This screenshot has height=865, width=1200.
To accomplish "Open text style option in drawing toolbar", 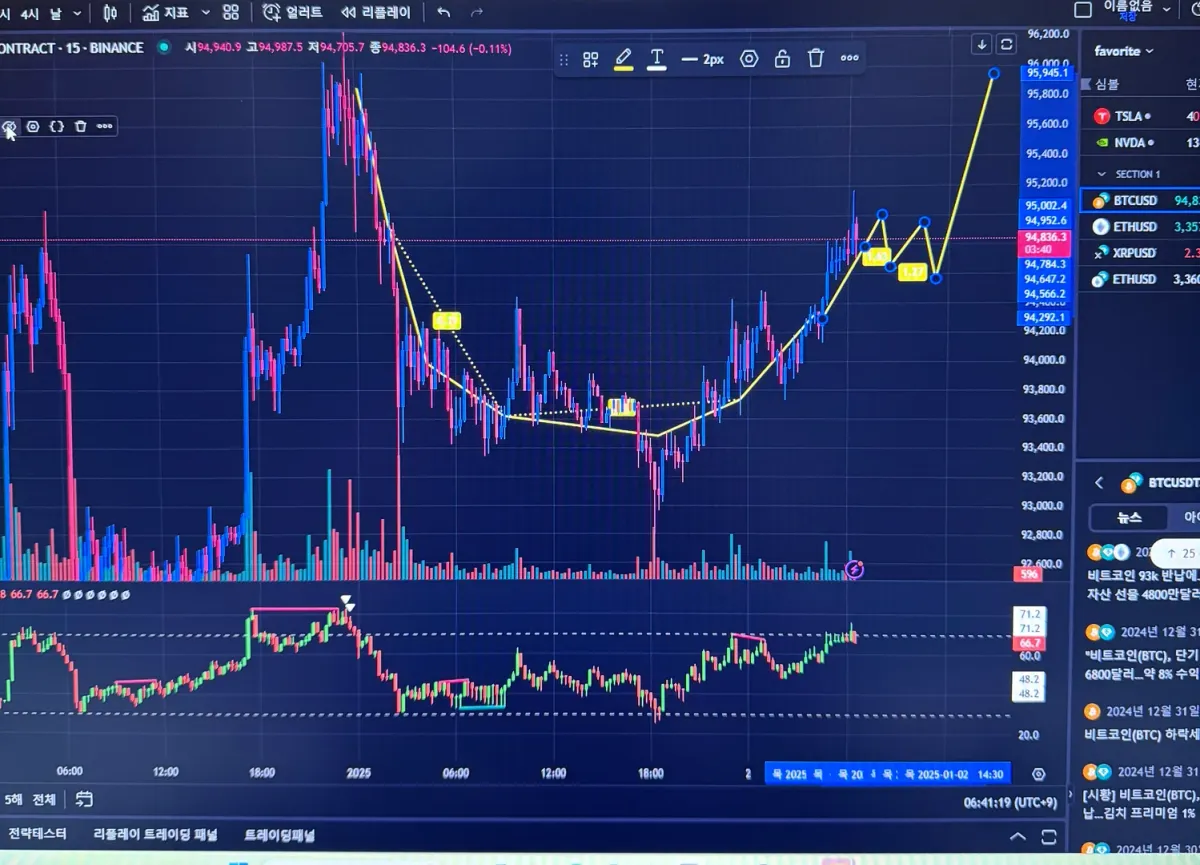I will click(x=657, y=59).
